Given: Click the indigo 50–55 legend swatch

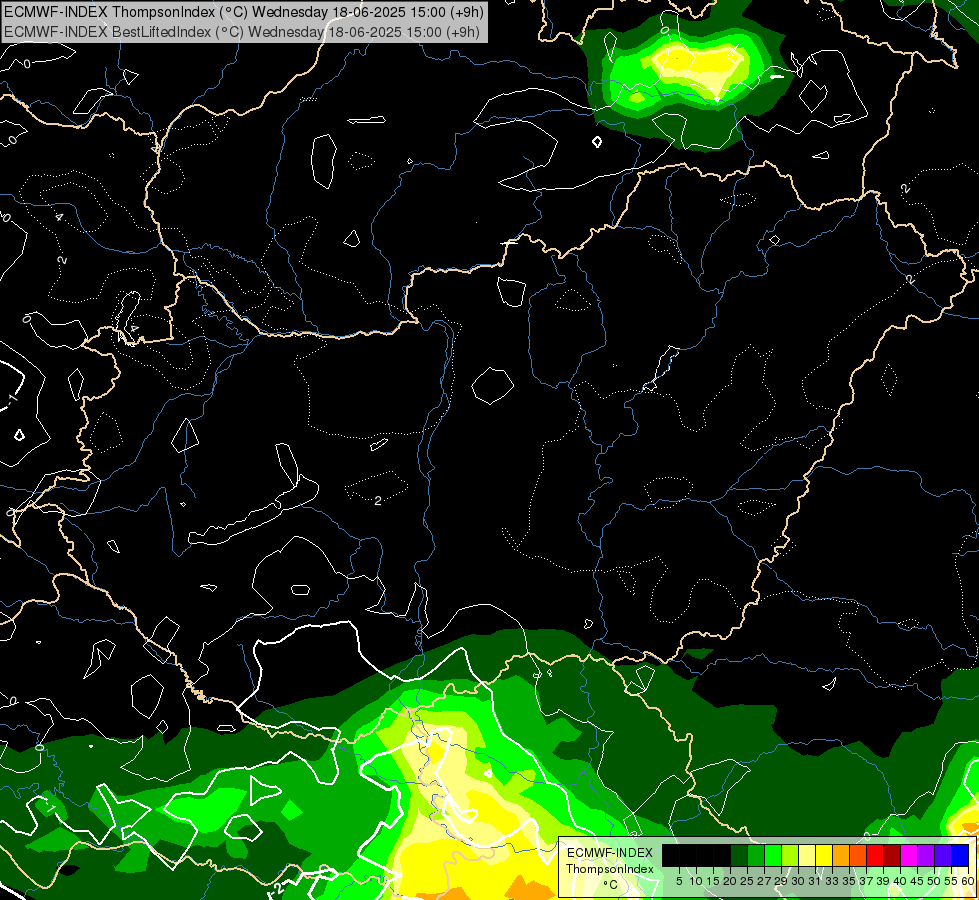Looking at the screenshot, I should [943, 855].
